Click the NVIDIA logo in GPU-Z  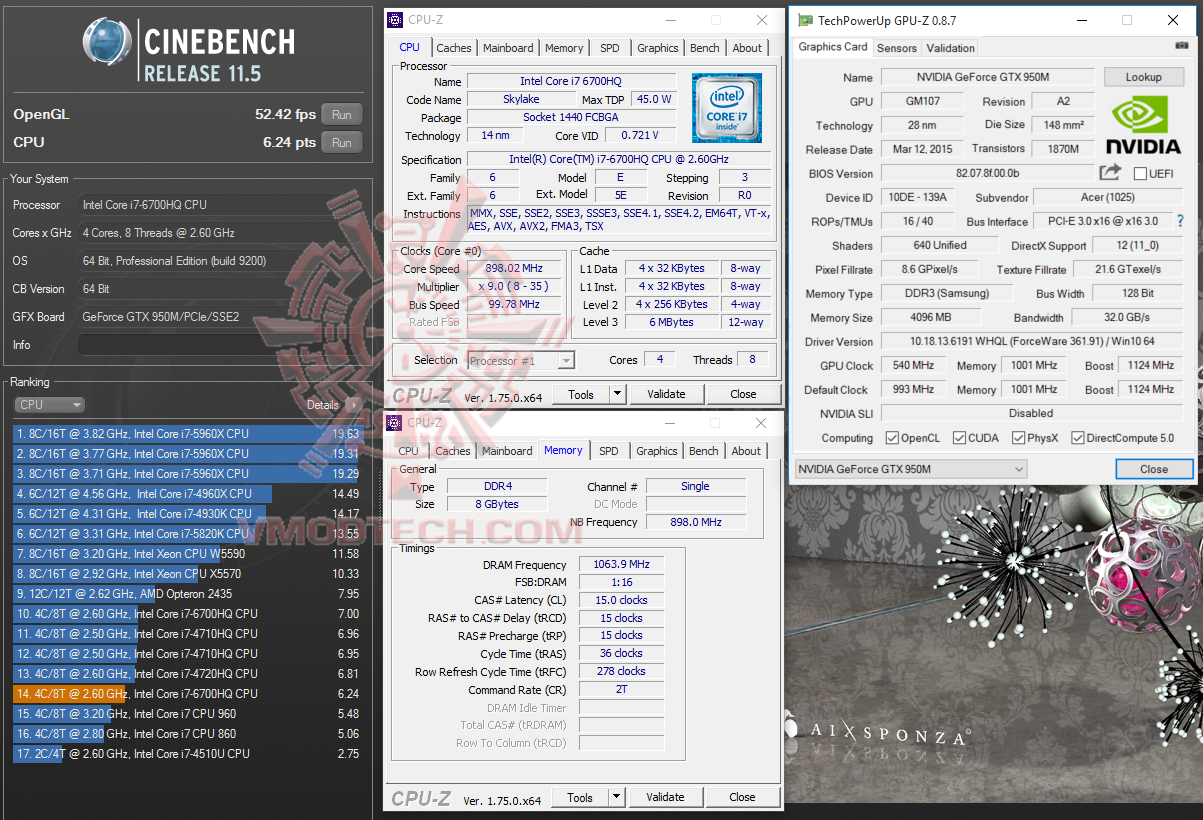point(1145,125)
